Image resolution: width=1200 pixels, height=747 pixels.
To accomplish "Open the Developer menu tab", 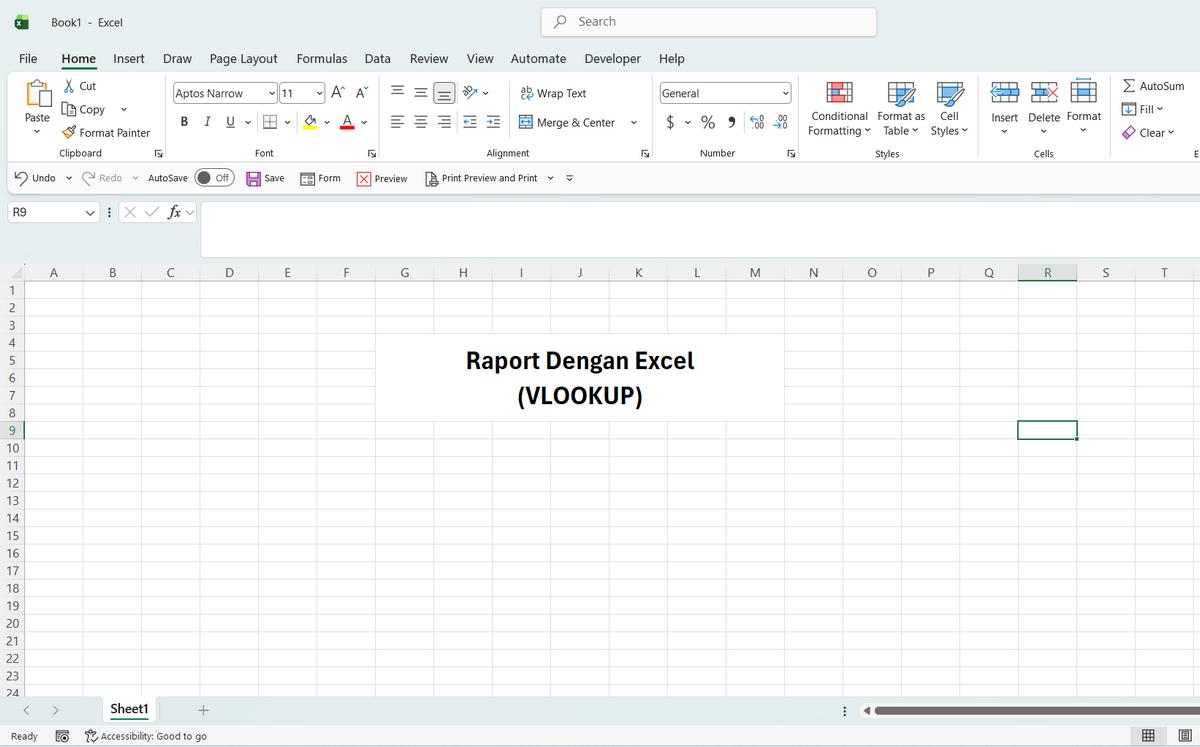I will [x=612, y=58].
